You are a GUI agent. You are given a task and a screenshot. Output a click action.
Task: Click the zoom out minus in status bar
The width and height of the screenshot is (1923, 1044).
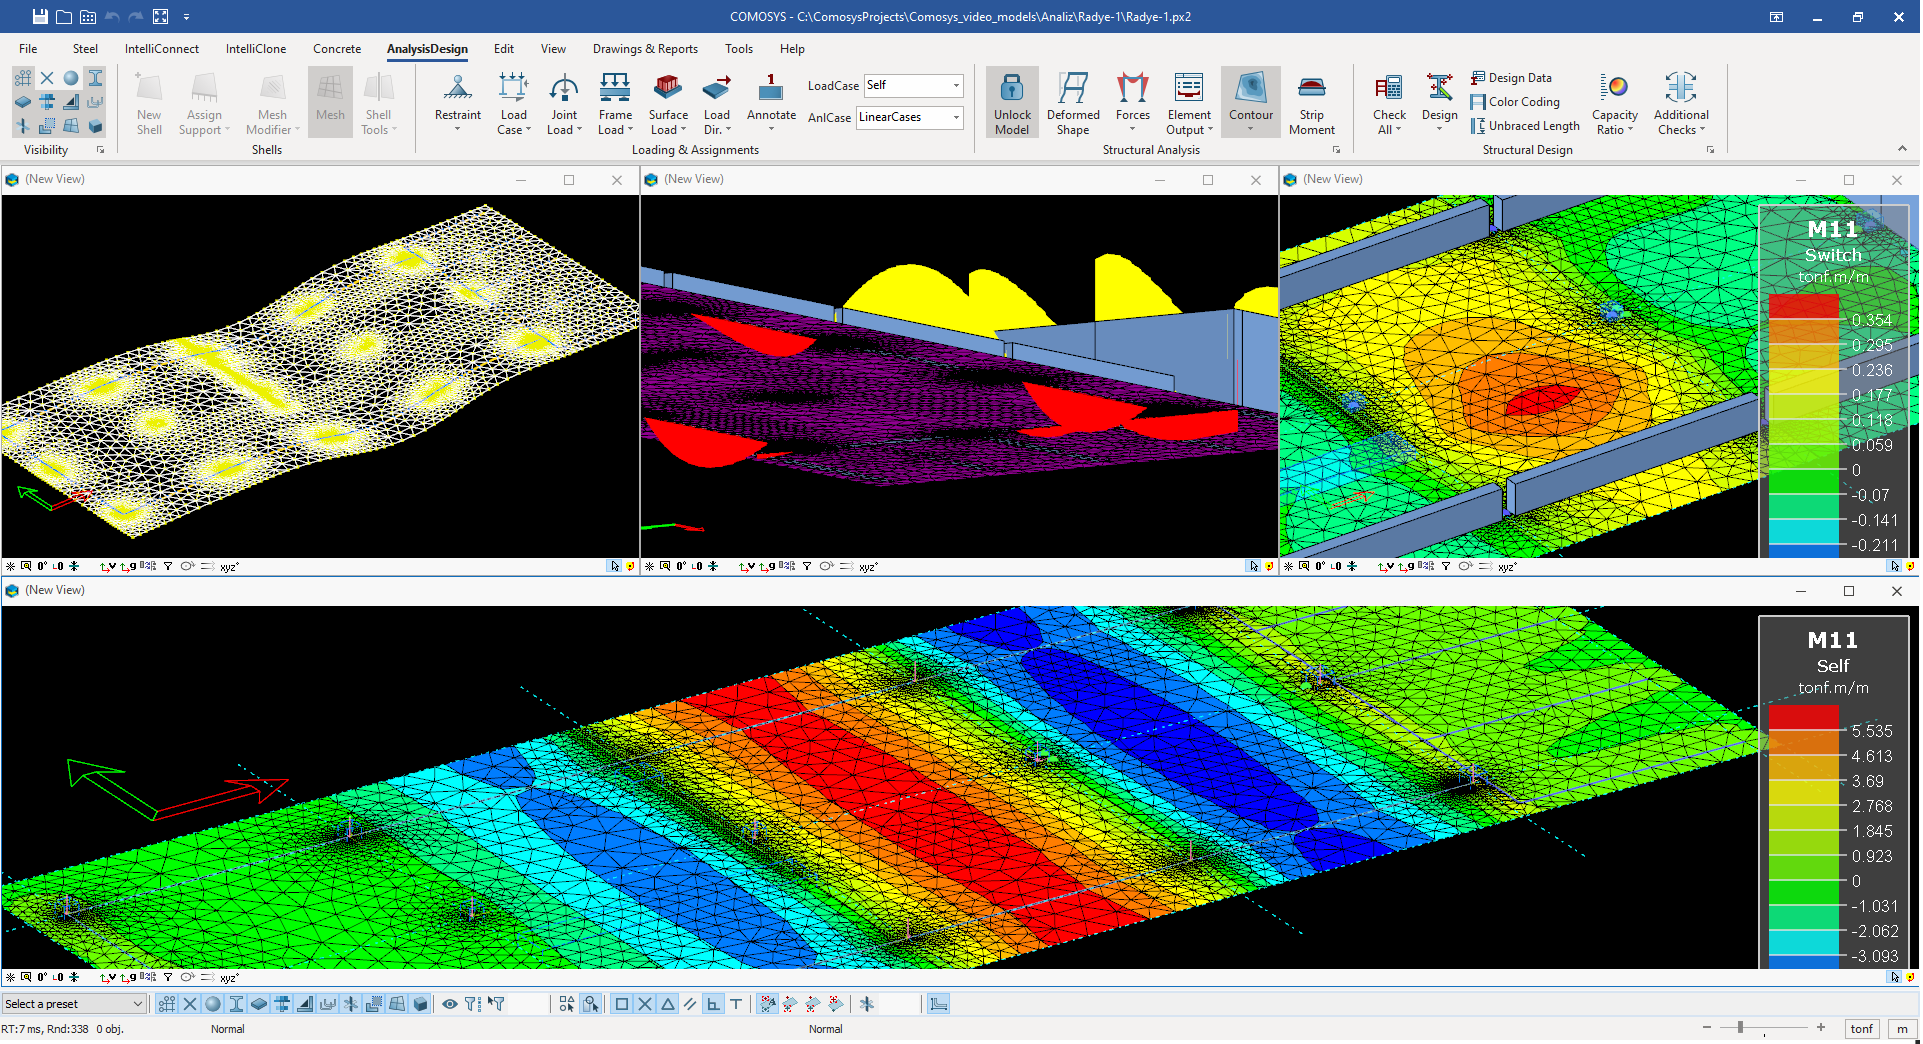[x=1707, y=1028]
